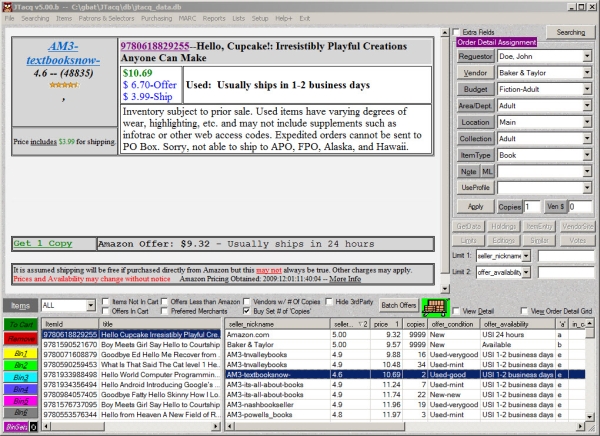This screenshot has height=436, width=600.
Task: Click the Searching button in the right panel
Action: (571, 33)
